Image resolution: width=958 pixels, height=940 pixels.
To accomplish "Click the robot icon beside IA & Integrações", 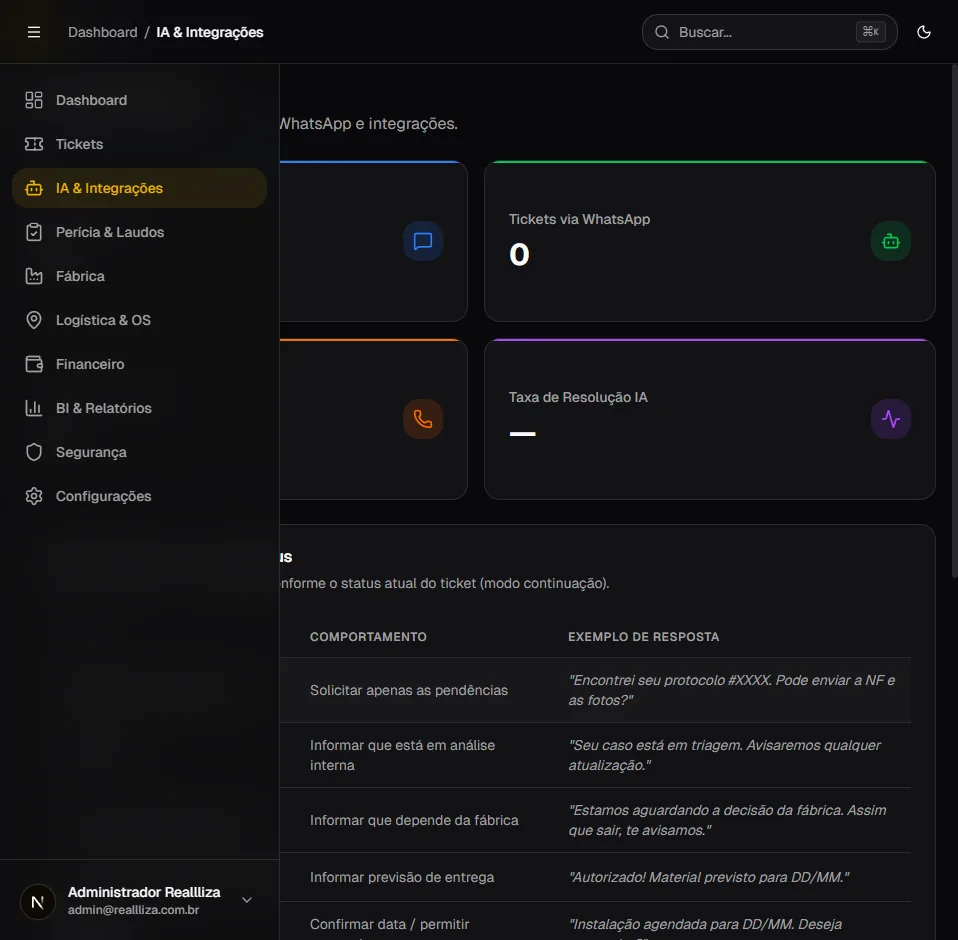I will coord(34,188).
